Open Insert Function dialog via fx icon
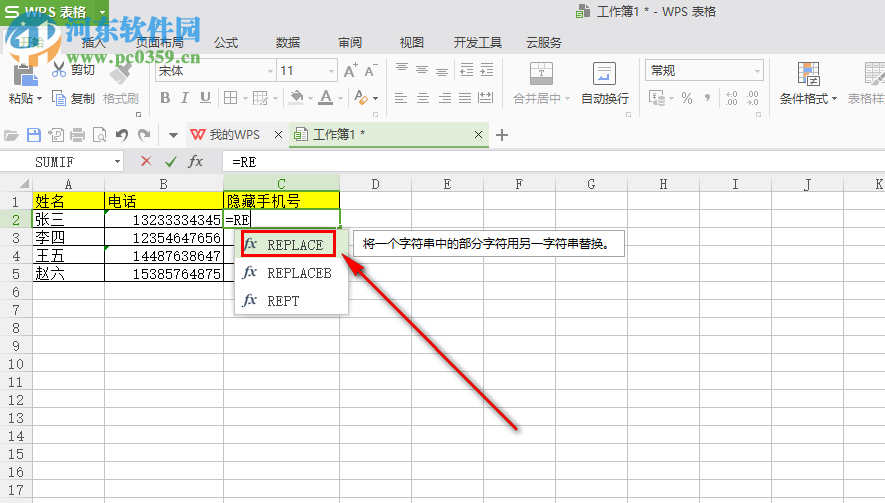The height and width of the screenshot is (503, 885). (x=196, y=161)
